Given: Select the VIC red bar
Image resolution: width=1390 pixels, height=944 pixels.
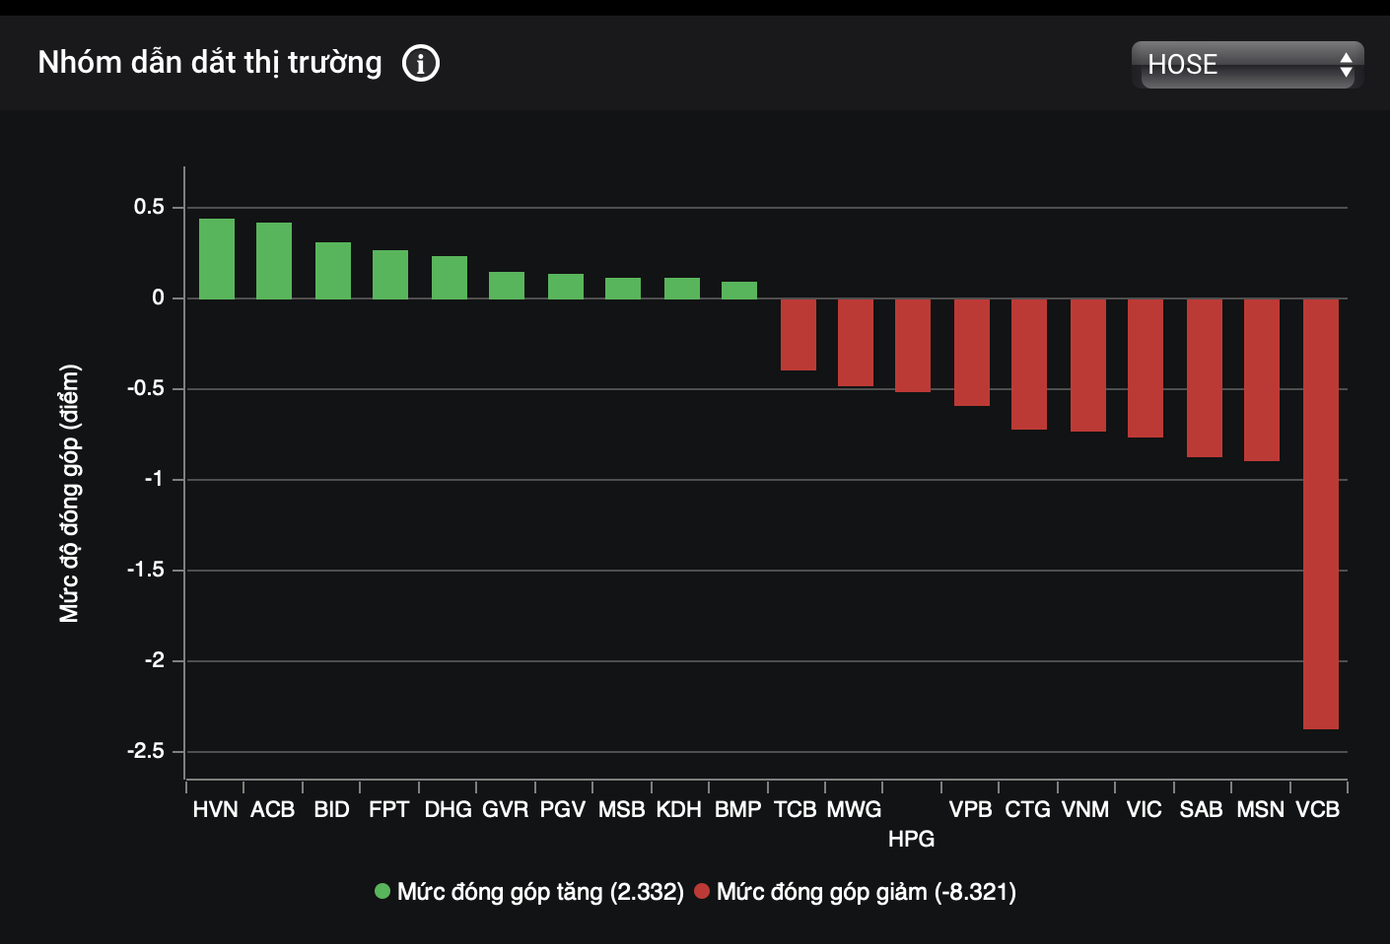Looking at the screenshot, I should tap(1145, 368).
